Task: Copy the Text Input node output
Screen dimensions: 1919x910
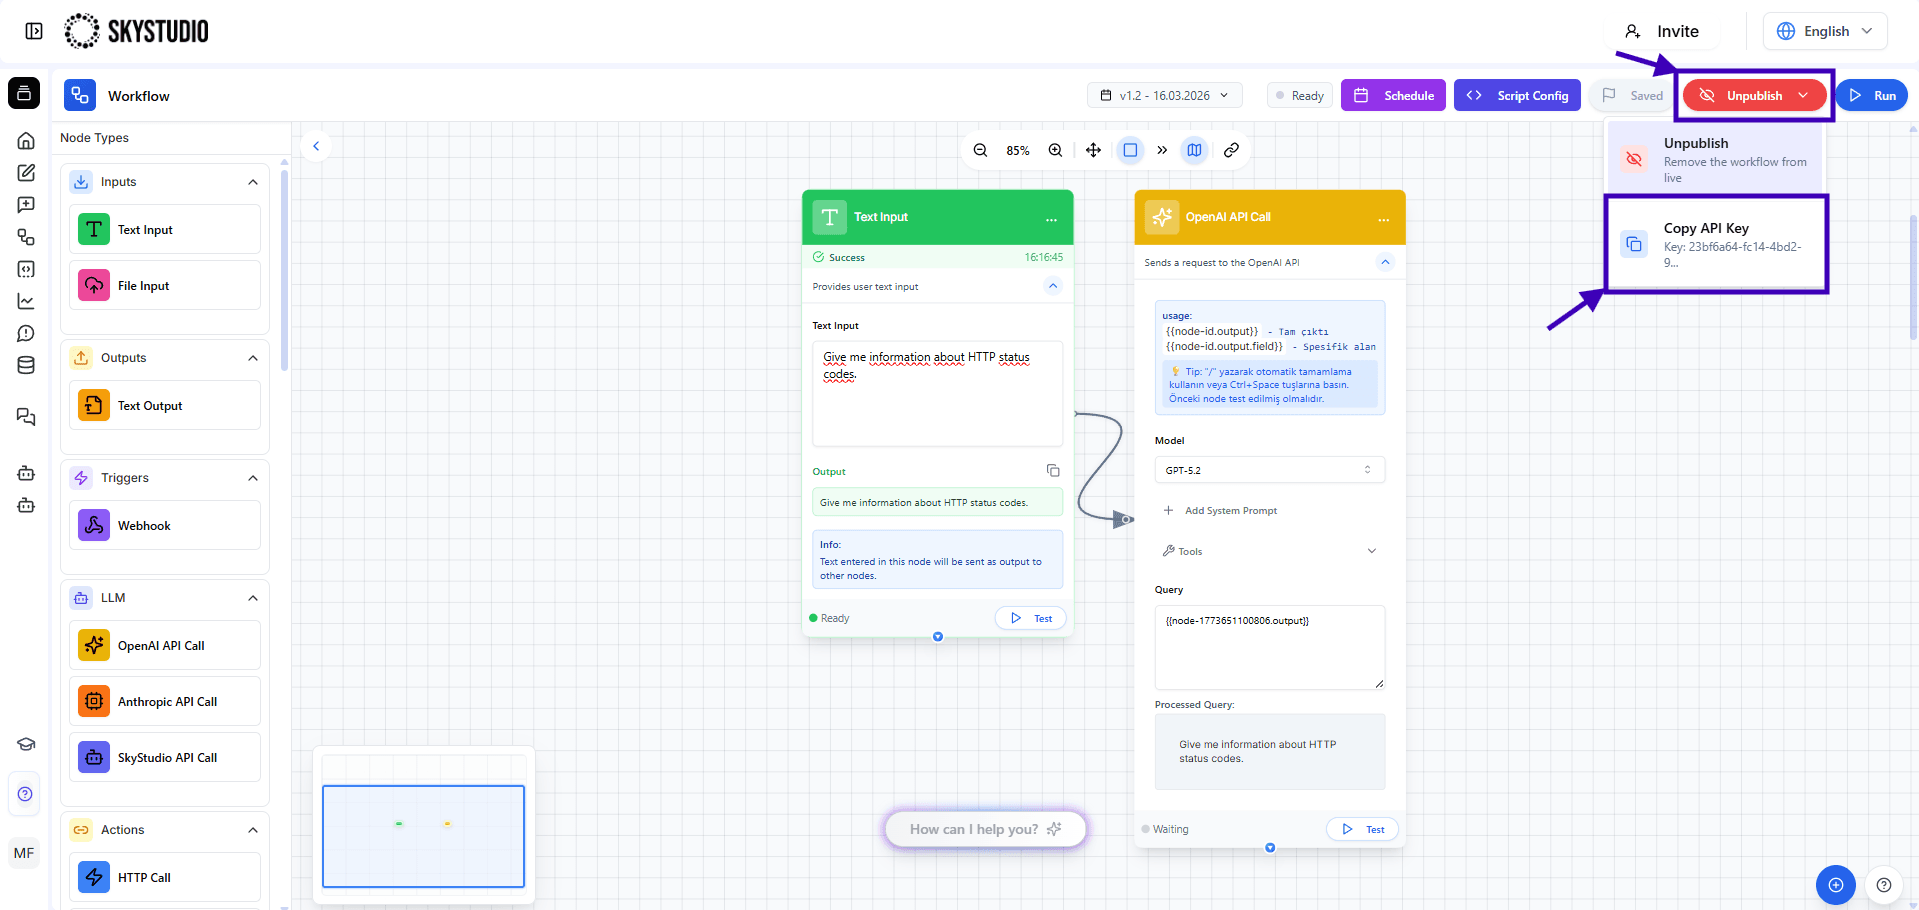Action: (1053, 470)
